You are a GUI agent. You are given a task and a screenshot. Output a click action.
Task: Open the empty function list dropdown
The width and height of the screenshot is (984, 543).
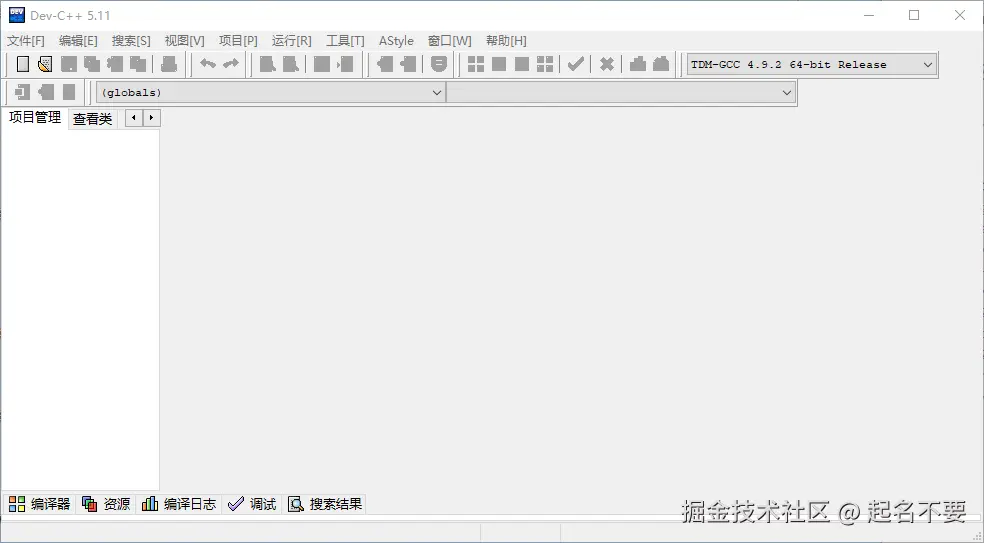(x=621, y=92)
